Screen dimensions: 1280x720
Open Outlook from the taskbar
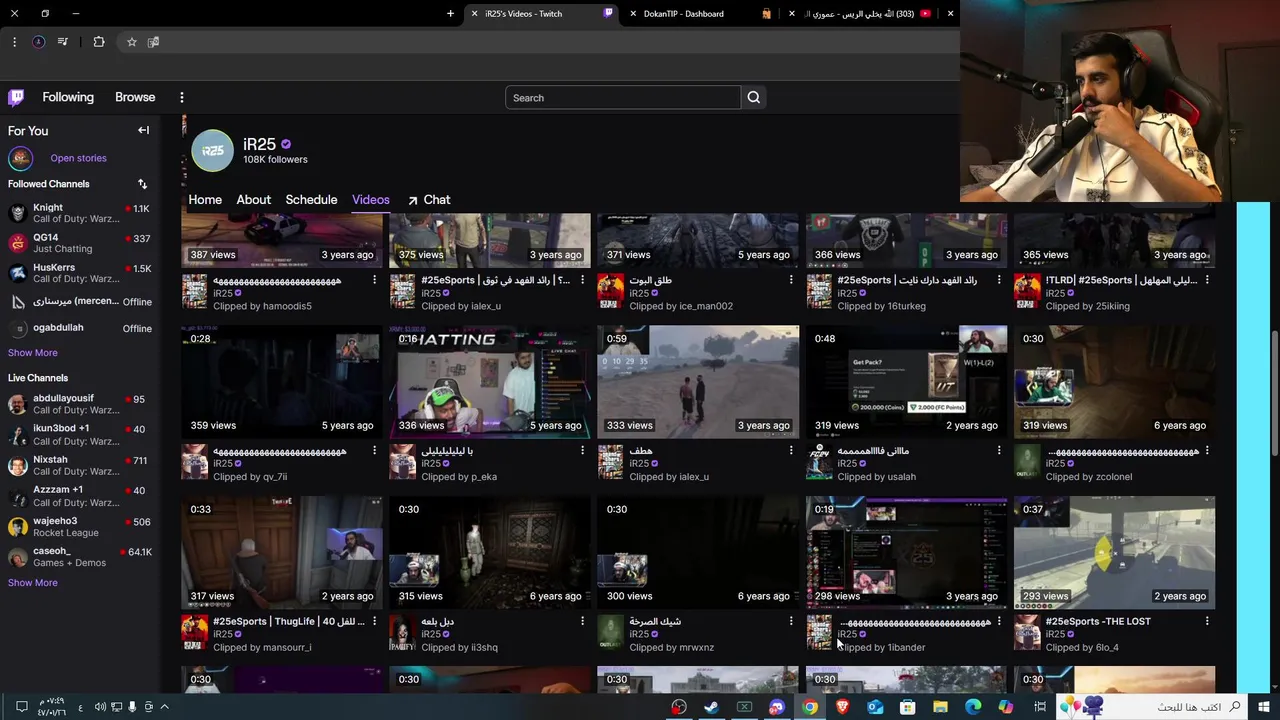tap(875, 707)
